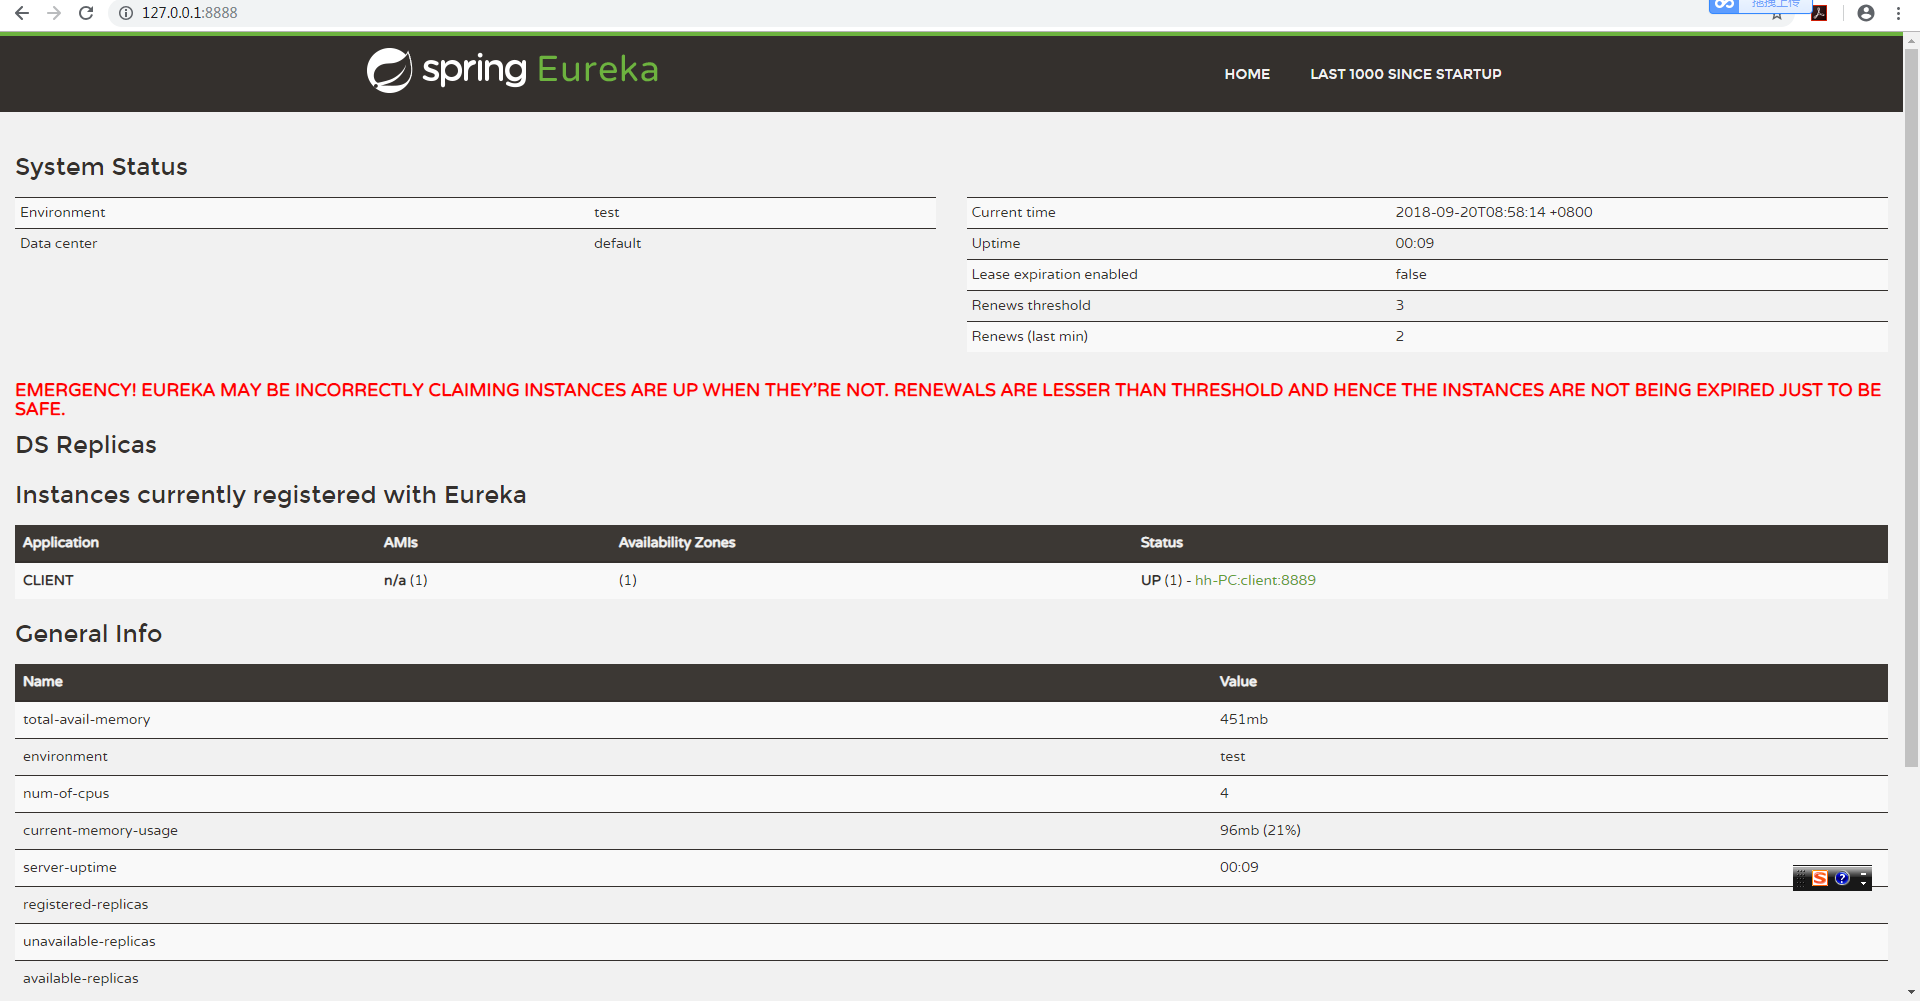Click the Sogou S input method icon
The height and width of the screenshot is (1001, 1920).
(1819, 878)
